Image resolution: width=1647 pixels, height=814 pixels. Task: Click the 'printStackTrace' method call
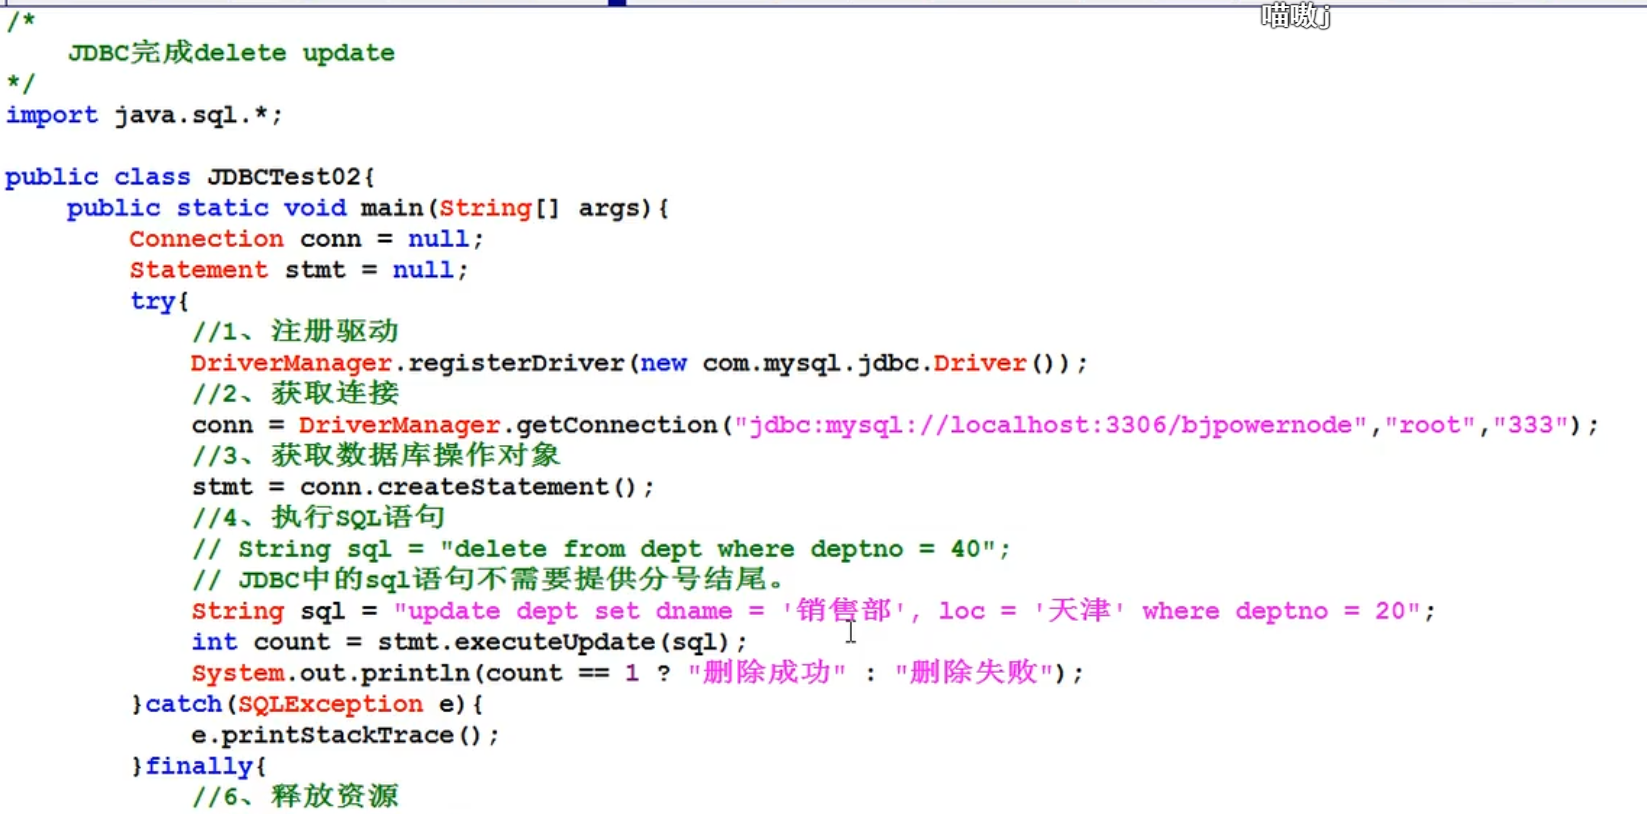point(337,735)
